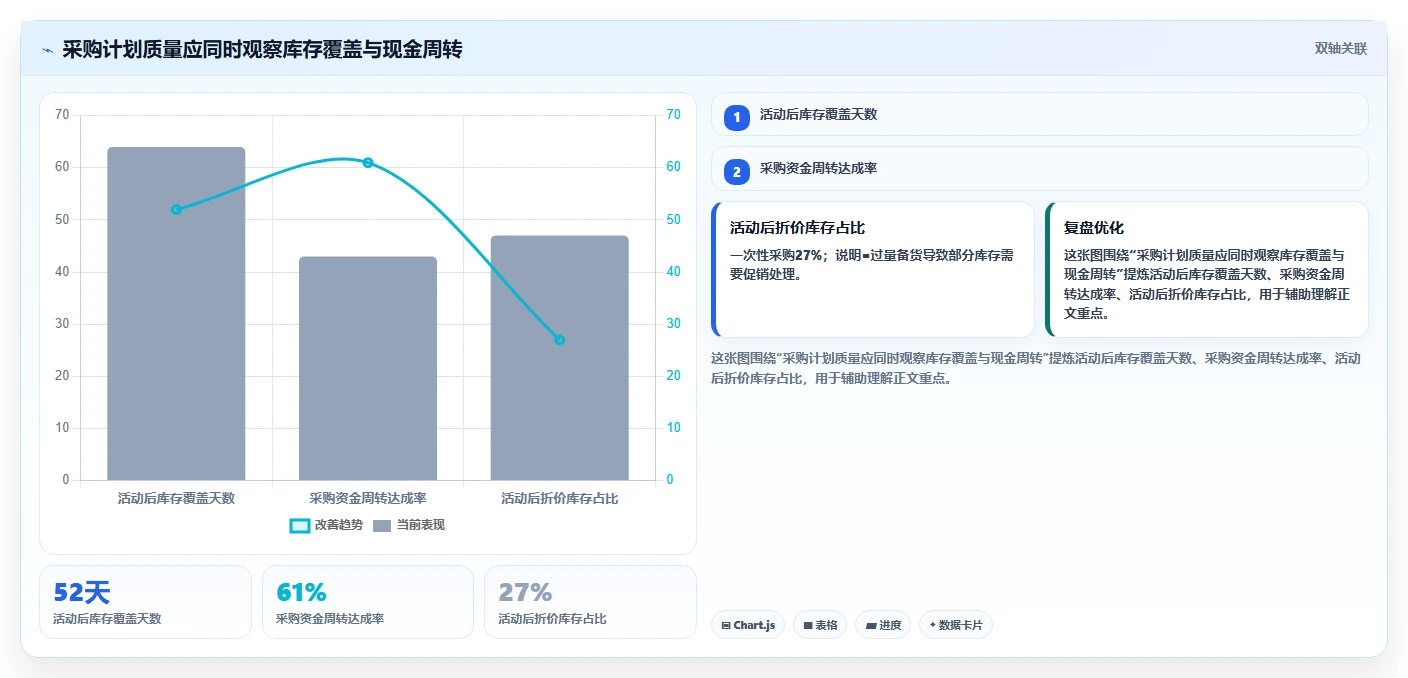
Task: Open the 复盘优化 info card
Action: (1207, 270)
